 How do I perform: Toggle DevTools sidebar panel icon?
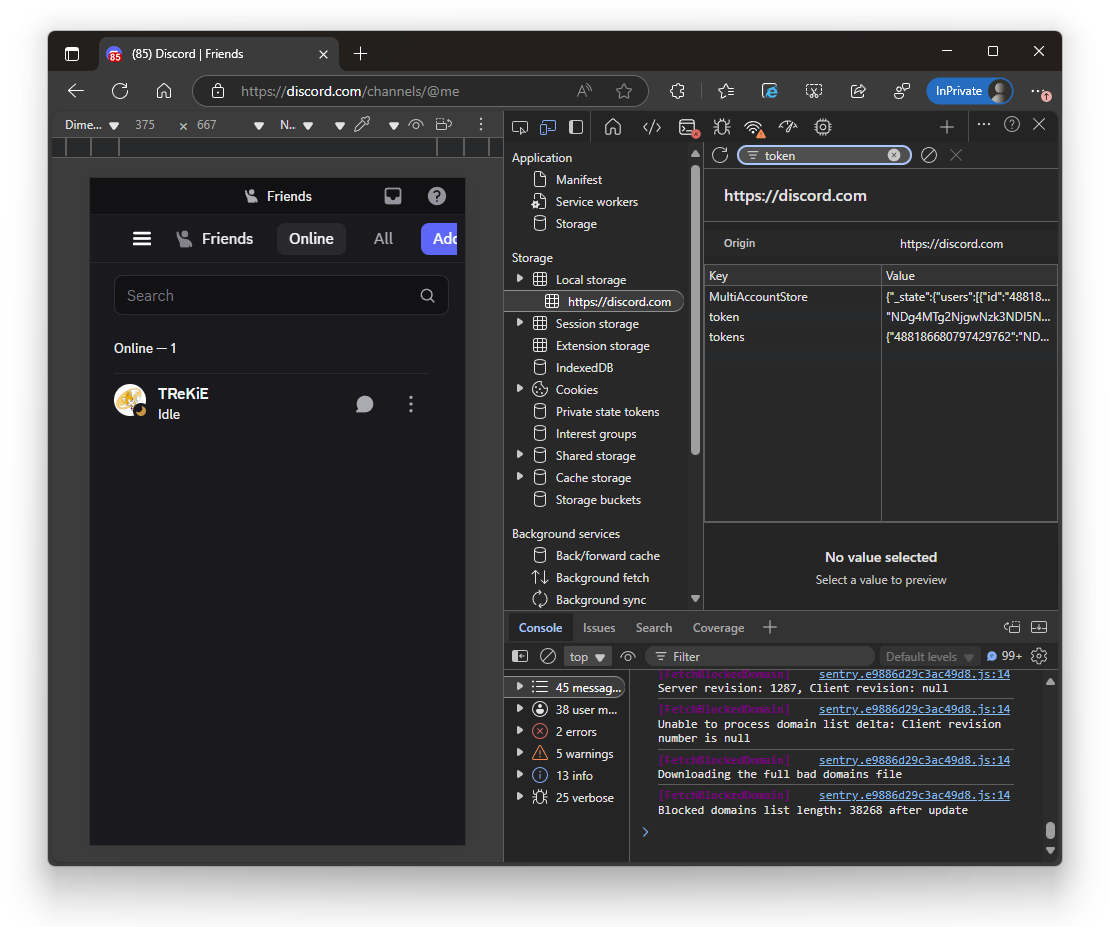576,127
